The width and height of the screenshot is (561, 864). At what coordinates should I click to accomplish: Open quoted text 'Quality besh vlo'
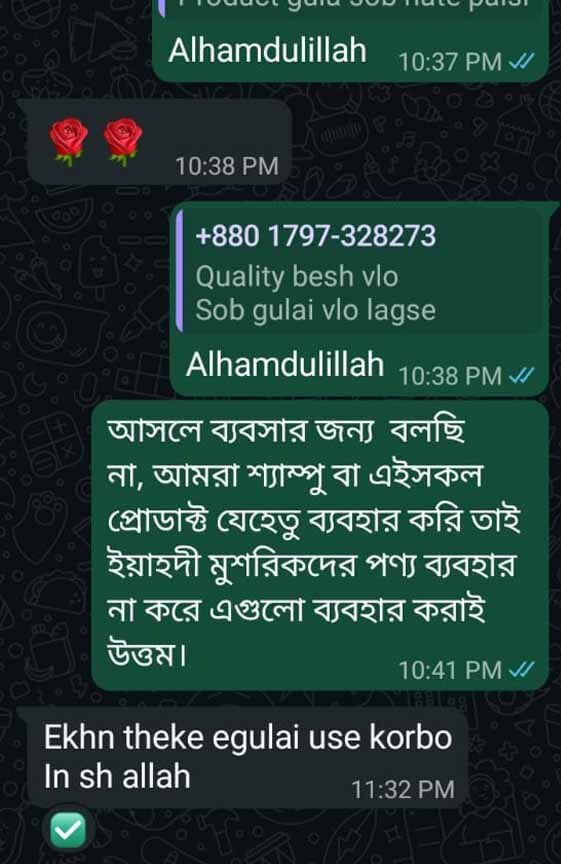(x=296, y=276)
